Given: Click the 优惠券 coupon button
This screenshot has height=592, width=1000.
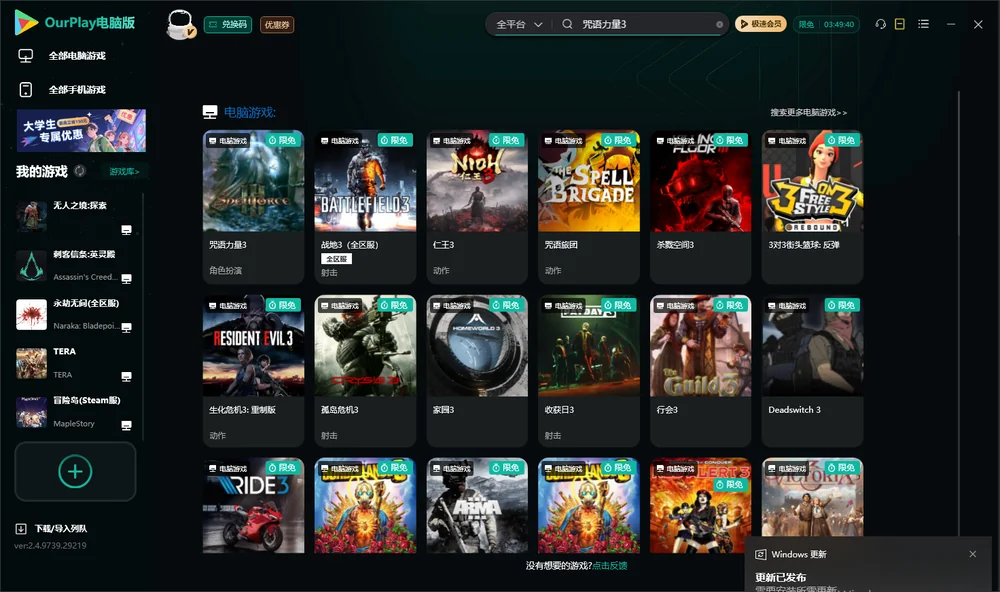Looking at the screenshot, I should (x=277, y=25).
